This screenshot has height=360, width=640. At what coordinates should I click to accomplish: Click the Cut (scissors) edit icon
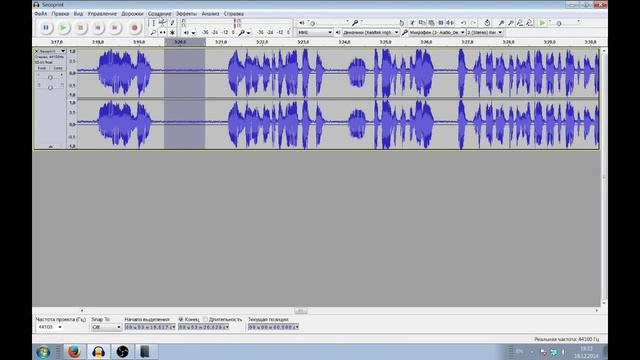[412, 23]
